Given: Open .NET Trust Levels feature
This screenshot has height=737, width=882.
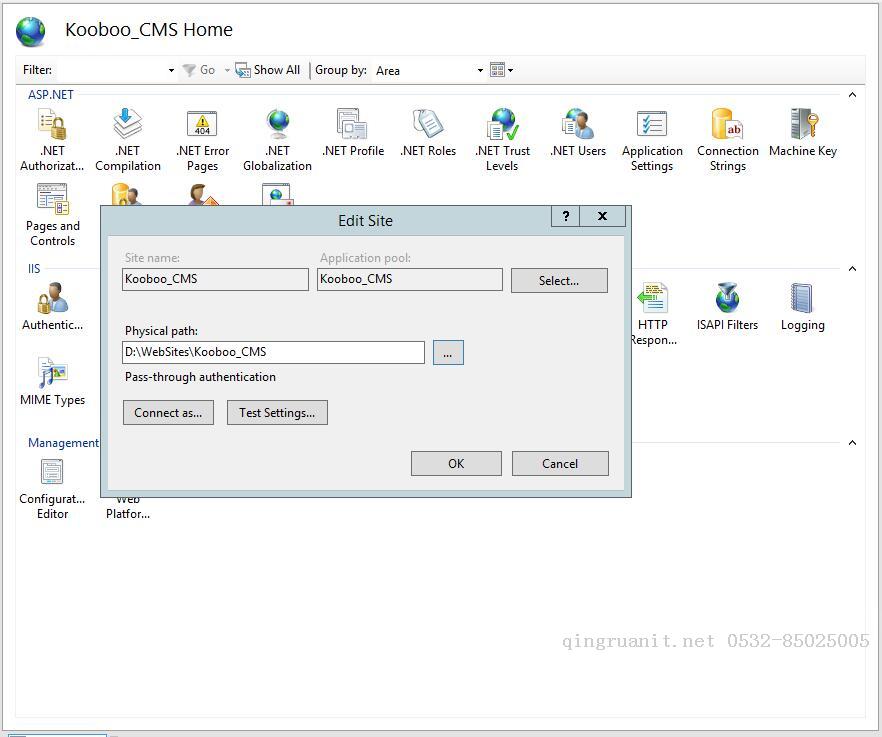Looking at the screenshot, I should click(502, 140).
